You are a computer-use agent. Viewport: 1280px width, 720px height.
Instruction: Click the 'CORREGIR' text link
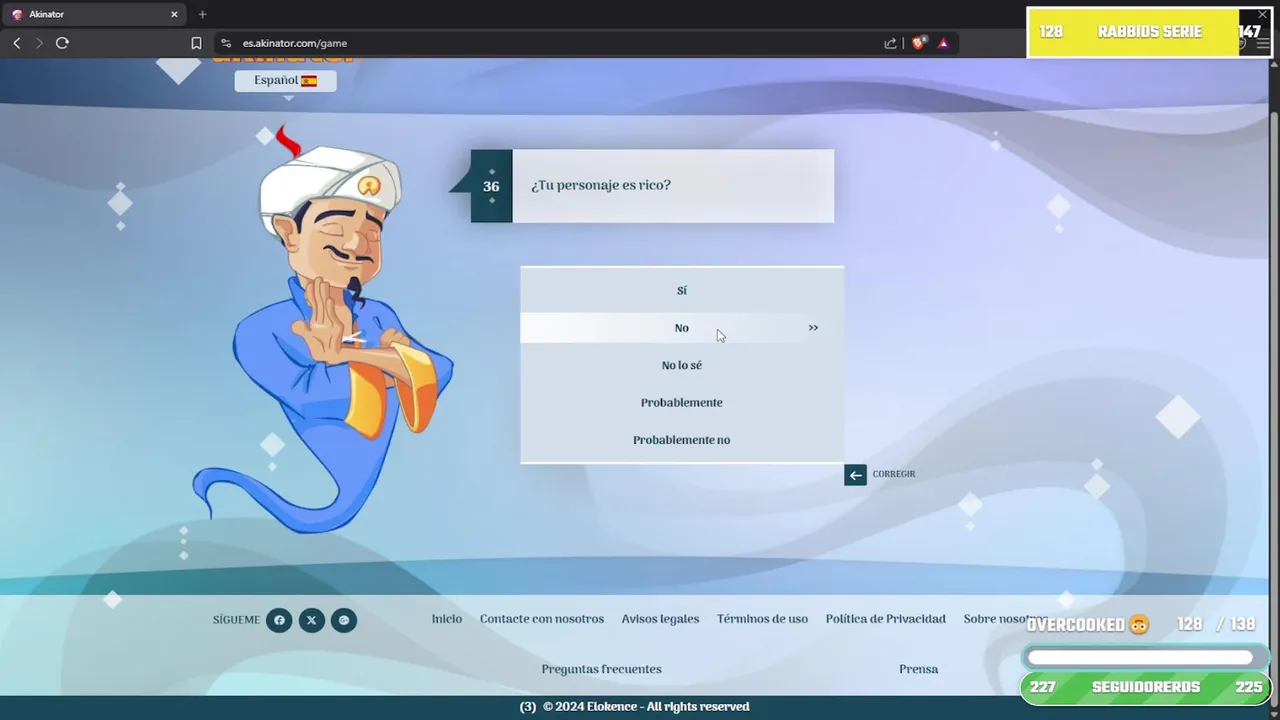pyautogui.click(x=894, y=474)
